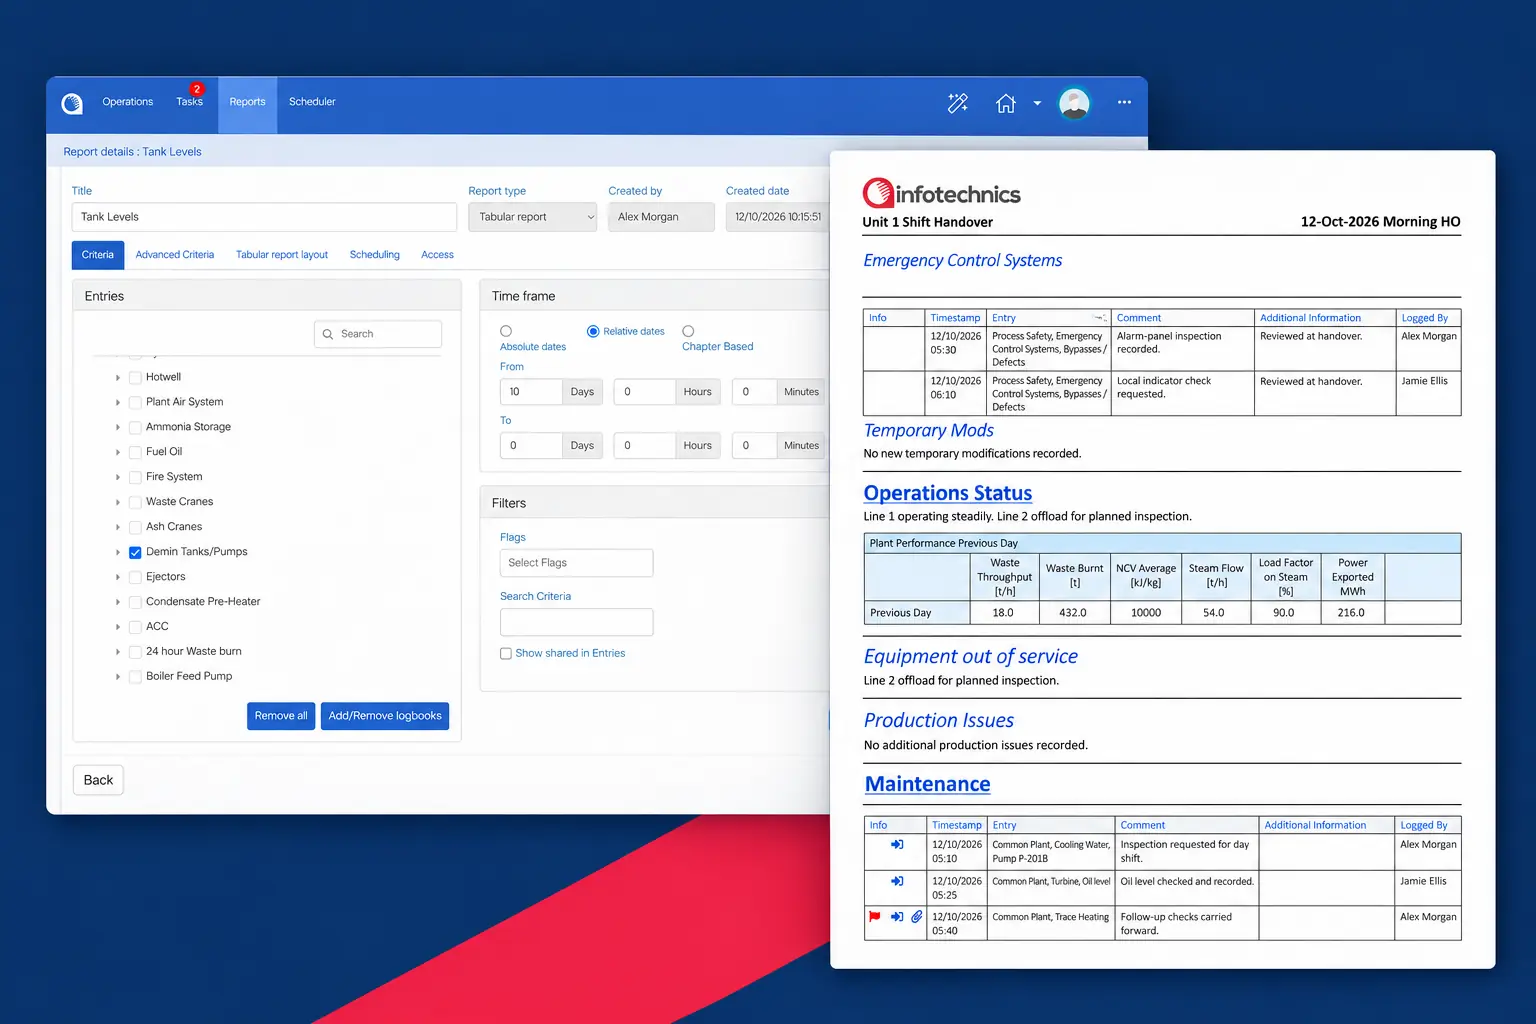Click the Remove all button

click(x=281, y=716)
